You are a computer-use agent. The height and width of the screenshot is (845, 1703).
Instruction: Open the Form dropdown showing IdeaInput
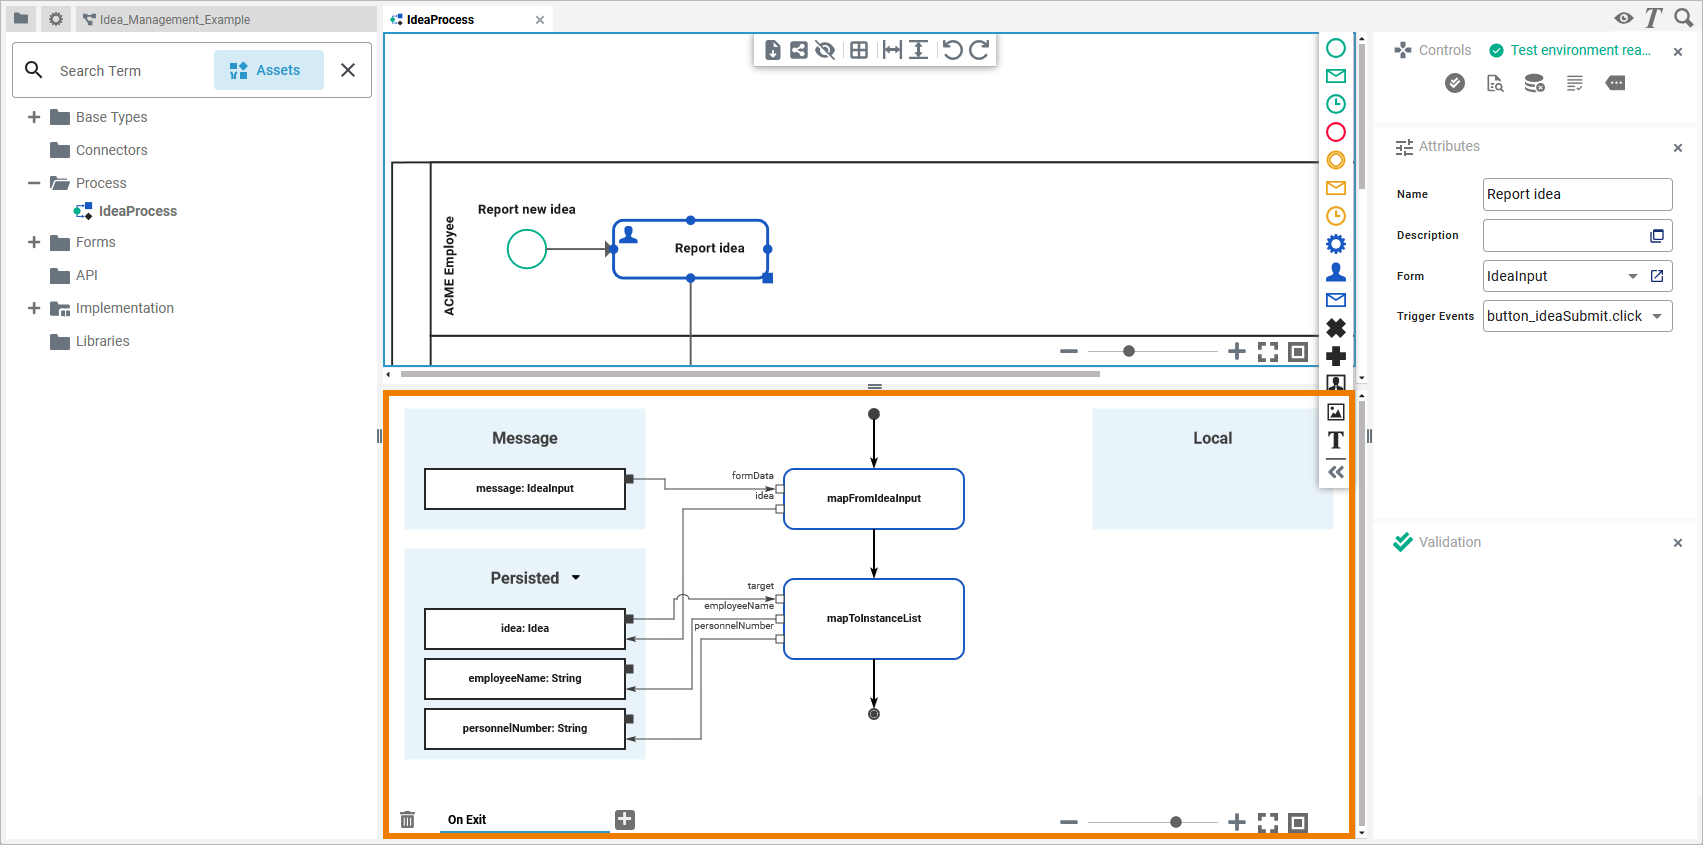1632,276
